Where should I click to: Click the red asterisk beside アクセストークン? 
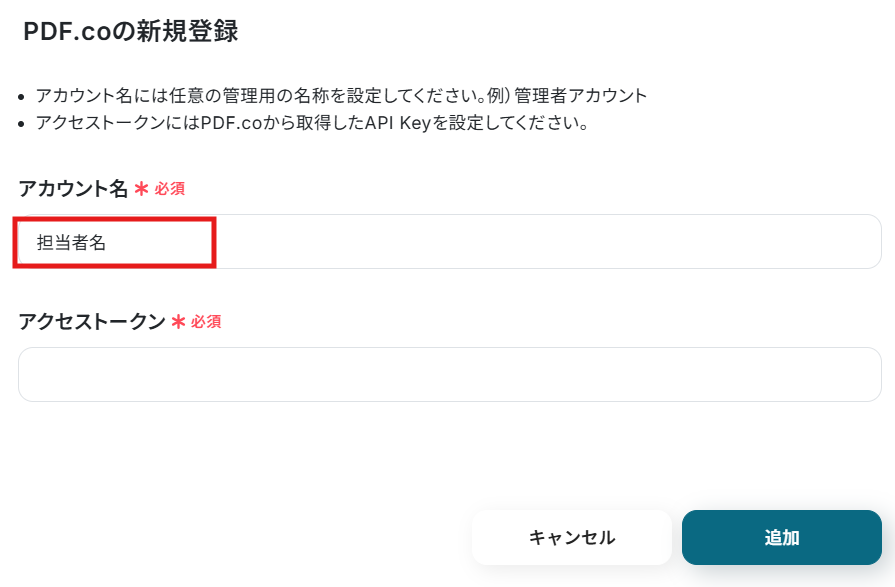[179, 322]
